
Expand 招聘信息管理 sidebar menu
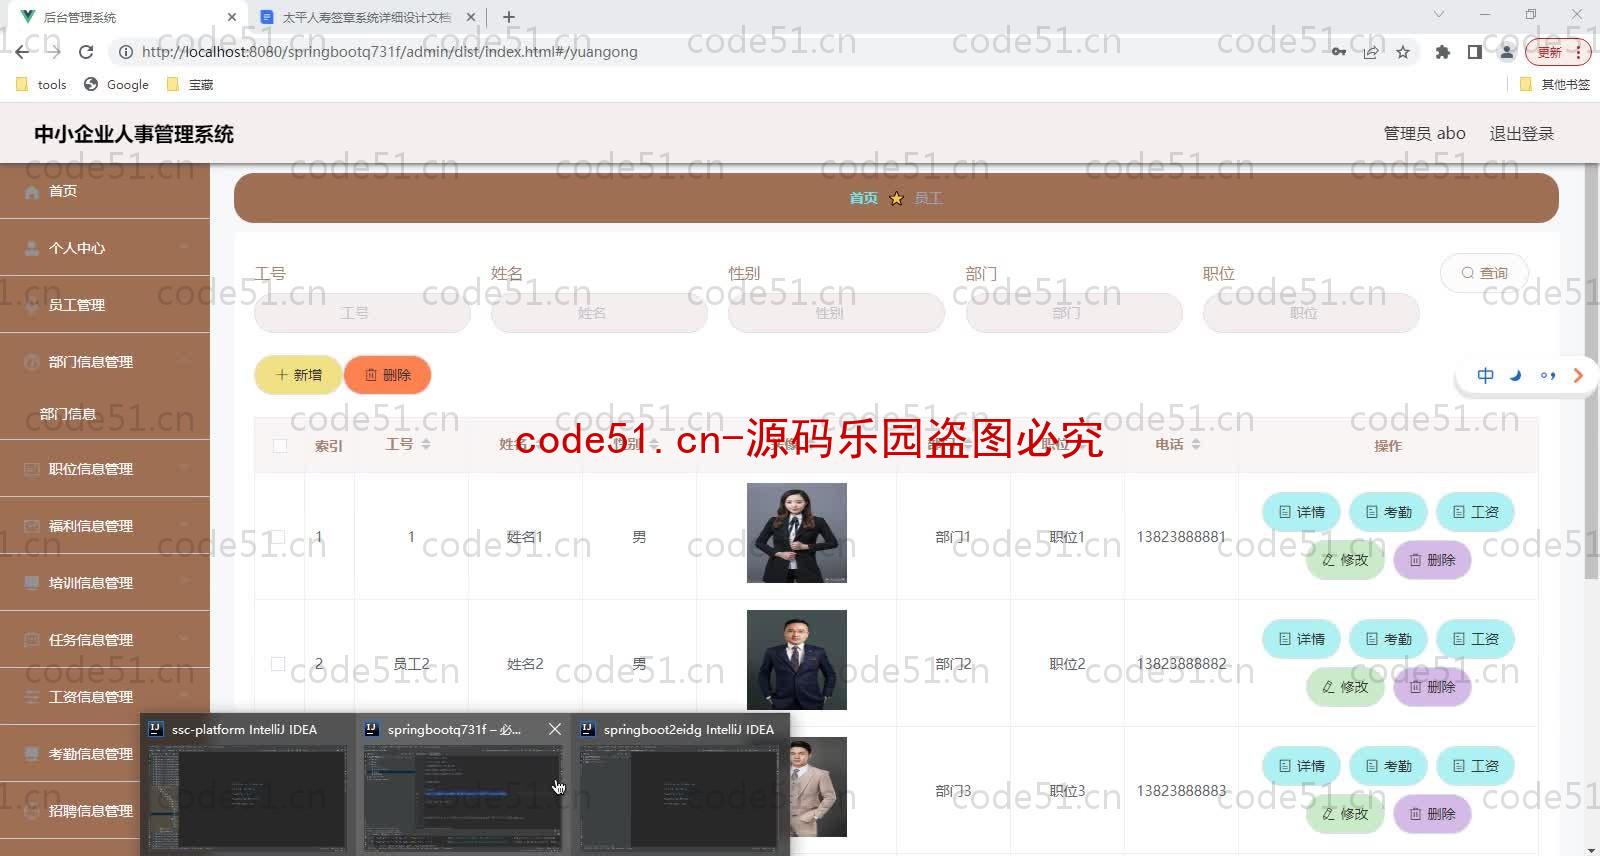[105, 811]
